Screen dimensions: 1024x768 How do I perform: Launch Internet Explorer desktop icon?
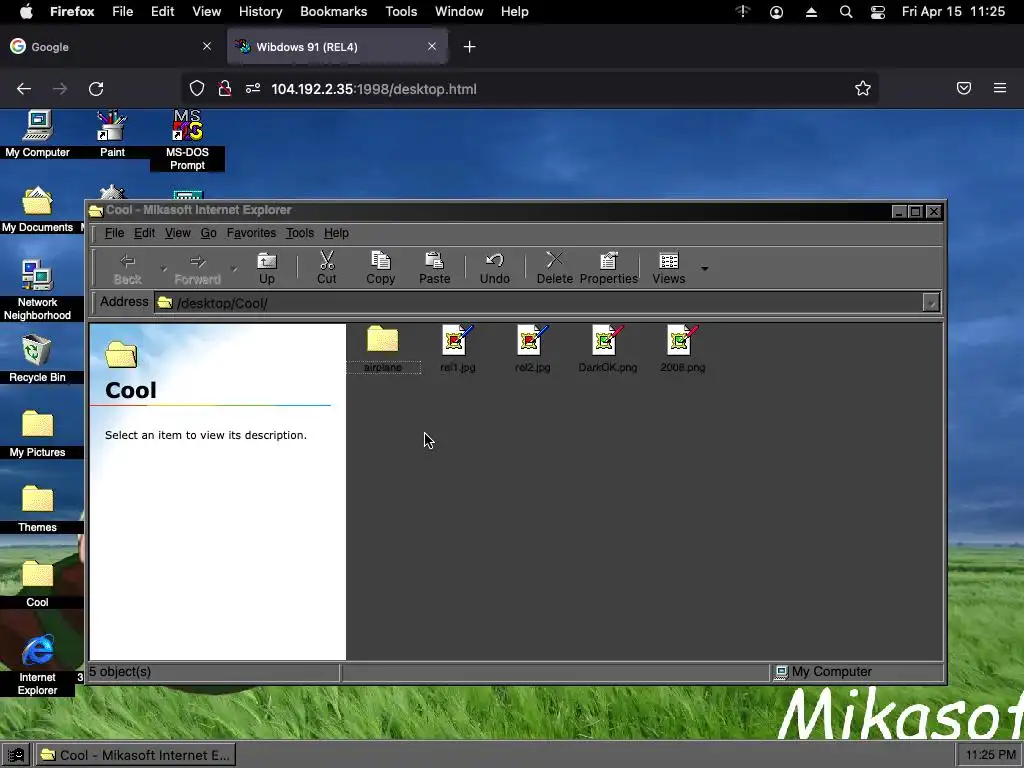(37, 665)
